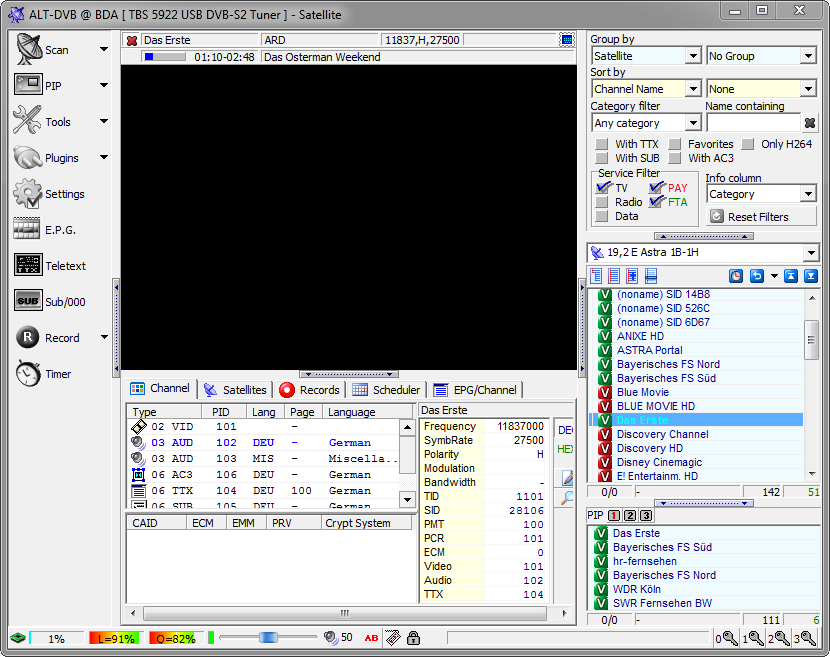Click zoom preset 3 magnifier icon

coord(805,638)
